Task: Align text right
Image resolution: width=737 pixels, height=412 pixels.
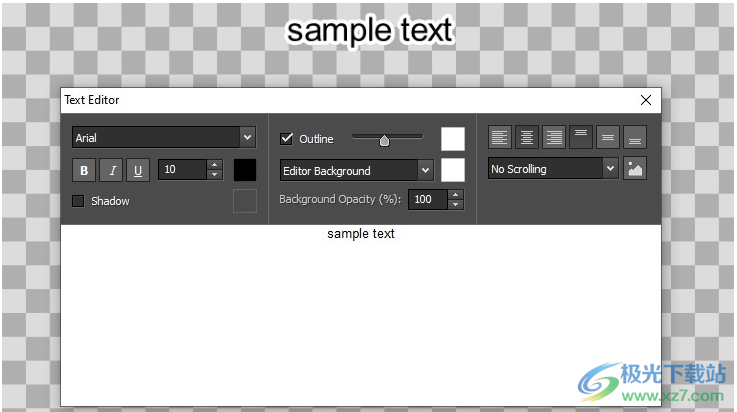Action: [553, 137]
